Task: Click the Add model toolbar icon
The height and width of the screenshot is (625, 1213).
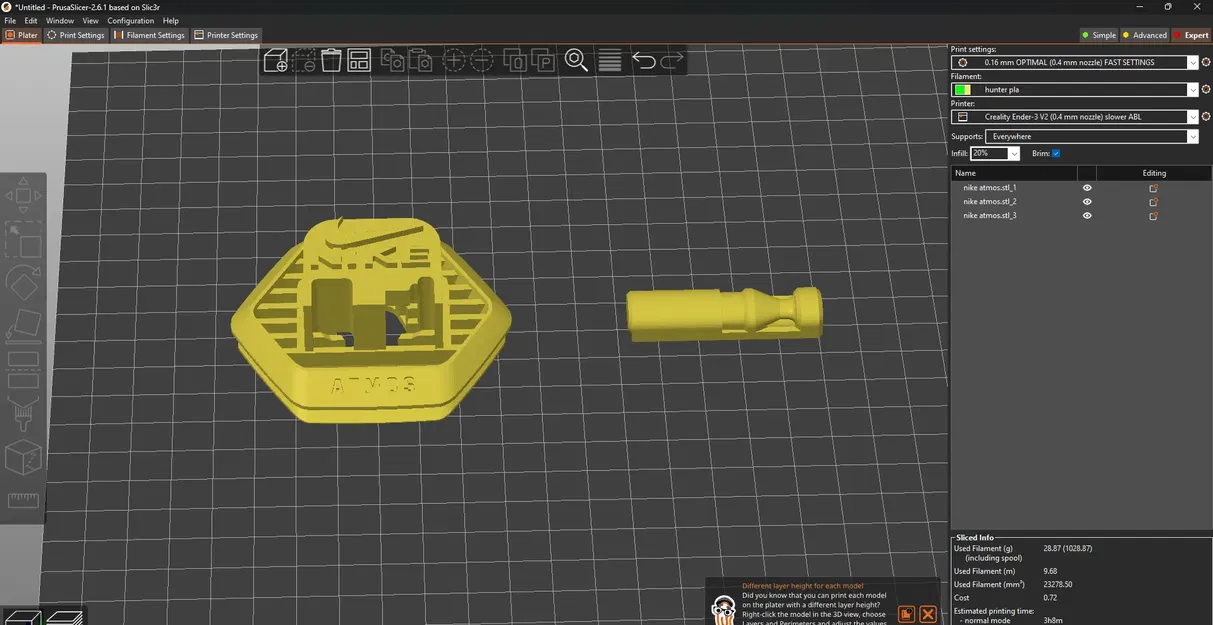Action: [276, 61]
